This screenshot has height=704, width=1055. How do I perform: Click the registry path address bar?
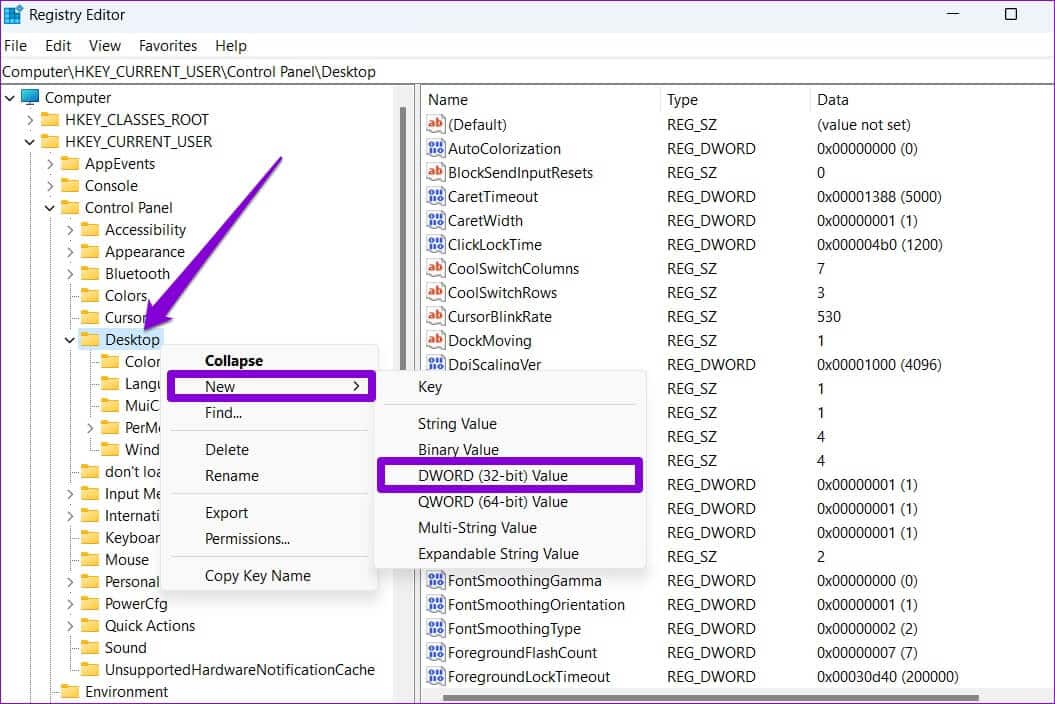[528, 72]
